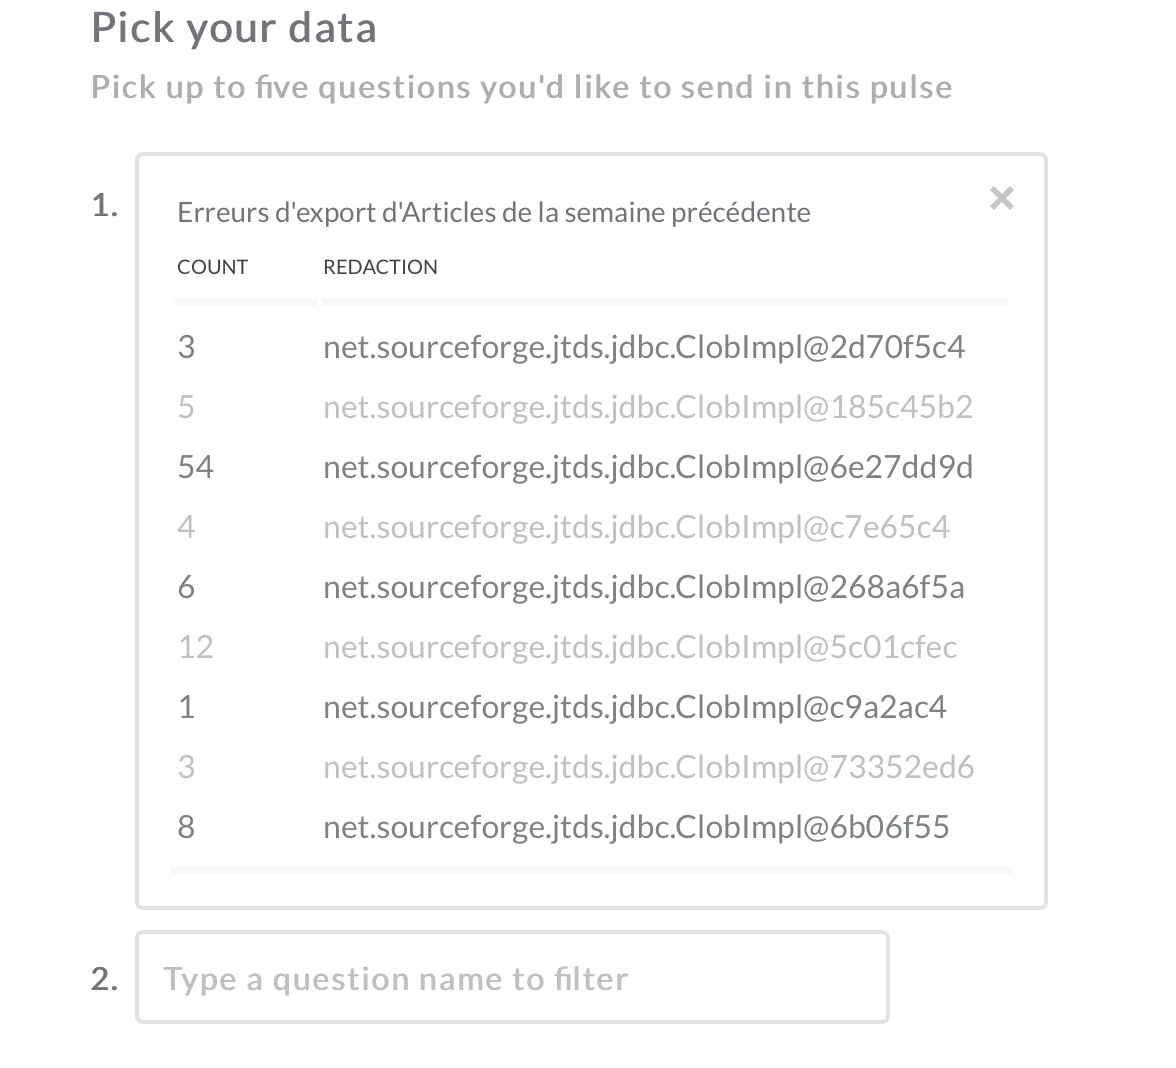Select the row with count 12
The image size is (1176, 1068).
pyautogui.click(x=196, y=646)
